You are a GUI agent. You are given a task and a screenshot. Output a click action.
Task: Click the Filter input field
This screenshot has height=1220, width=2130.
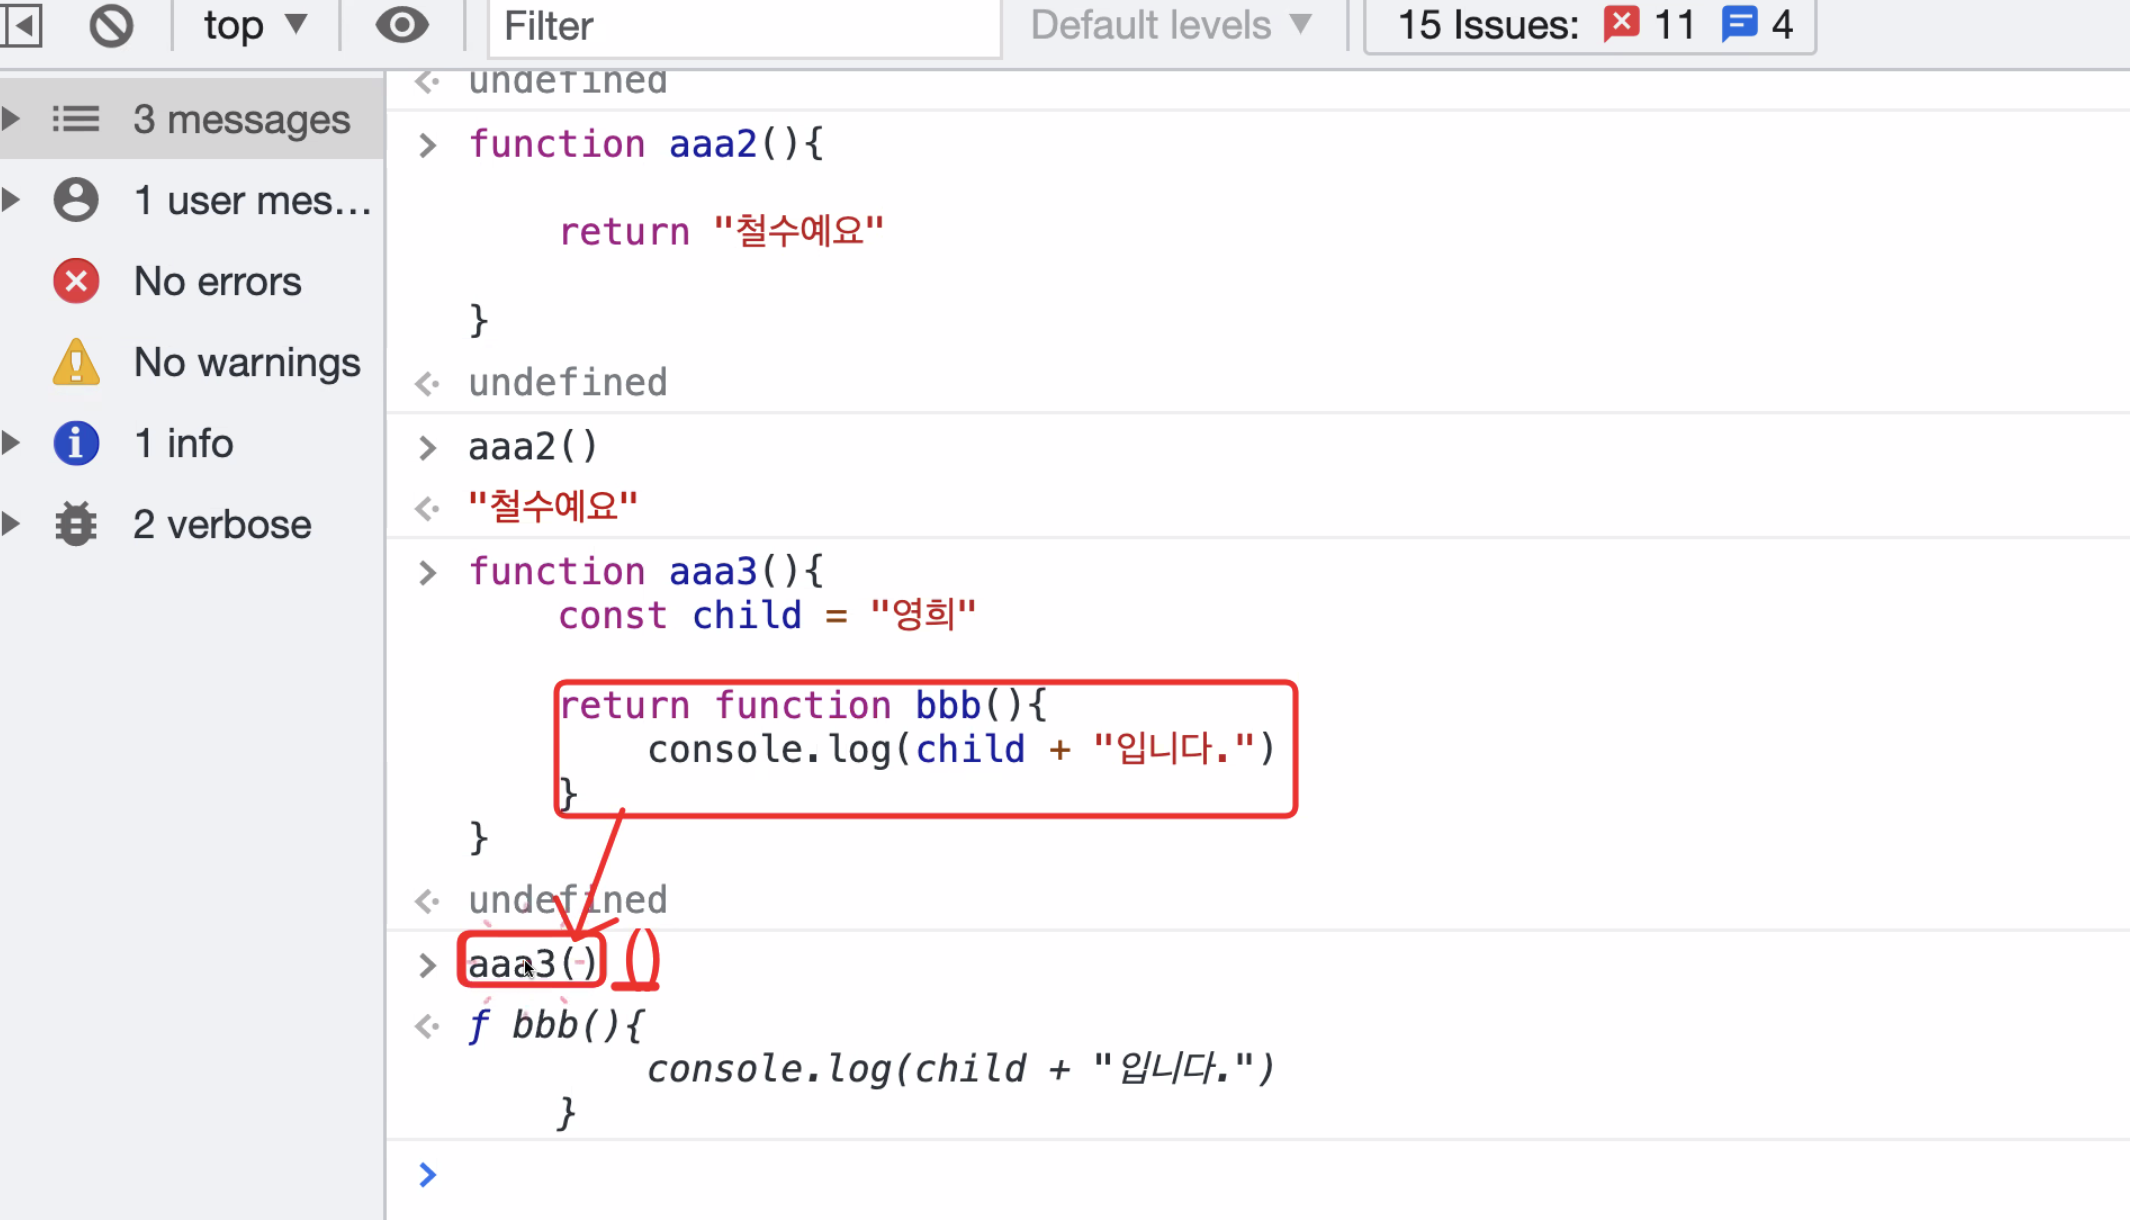pyautogui.click(x=744, y=27)
